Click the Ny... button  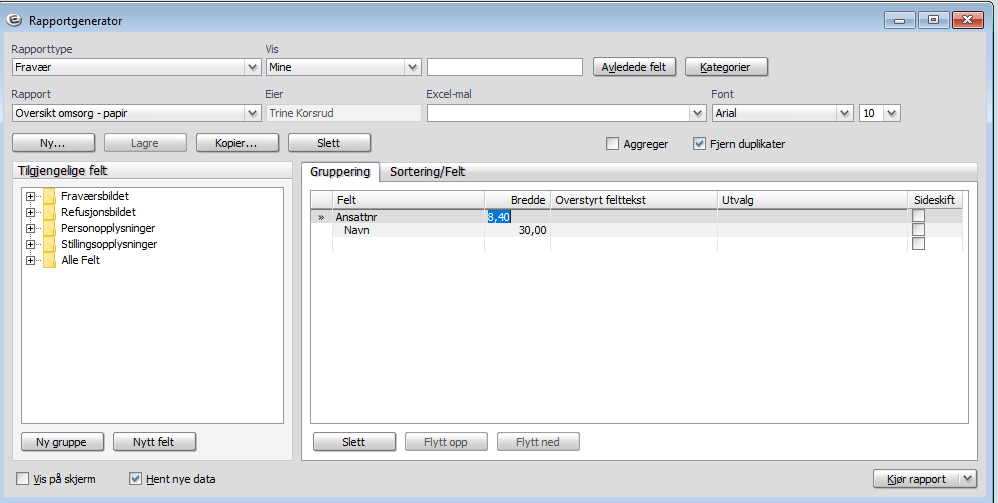coord(53,143)
